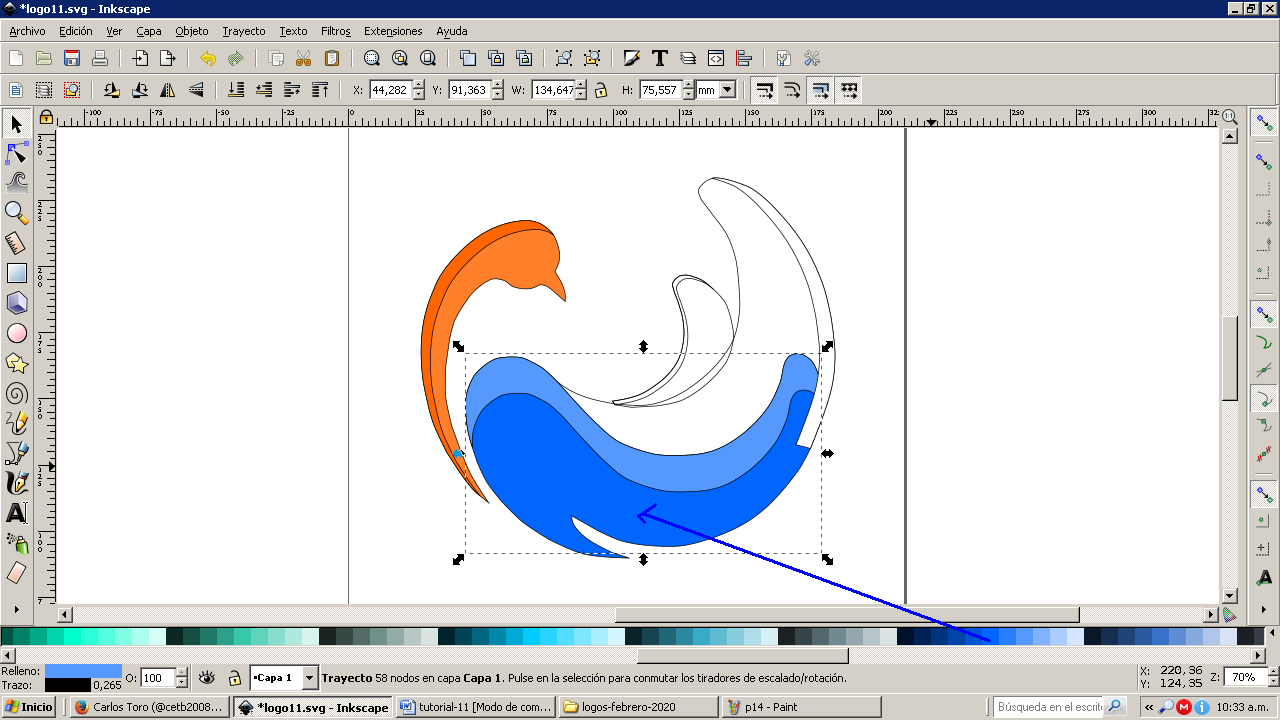Screen dimensions: 1280x720
Task: Open the Archivo menu
Action: [27, 31]
